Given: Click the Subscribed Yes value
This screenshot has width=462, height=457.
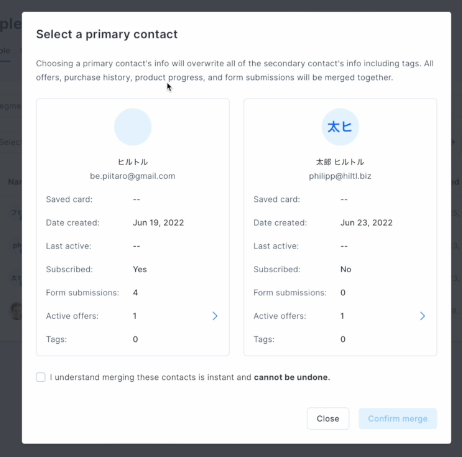Looking at the screenshot, I should point(140,269).
